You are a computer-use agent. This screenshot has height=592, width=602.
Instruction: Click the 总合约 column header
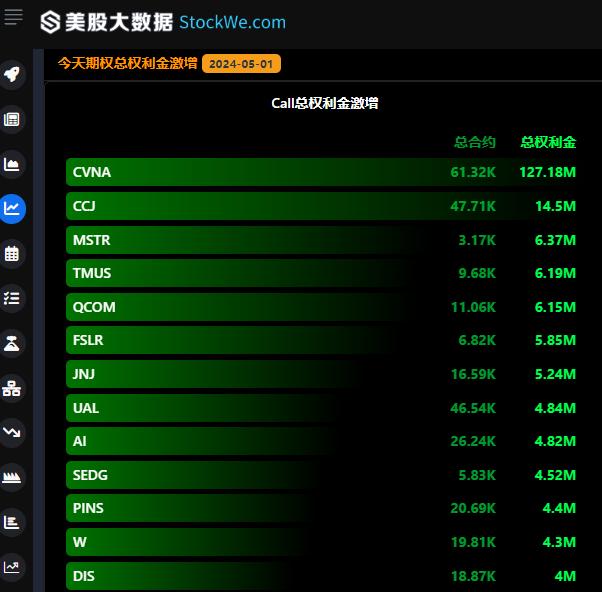click(475, 142)
